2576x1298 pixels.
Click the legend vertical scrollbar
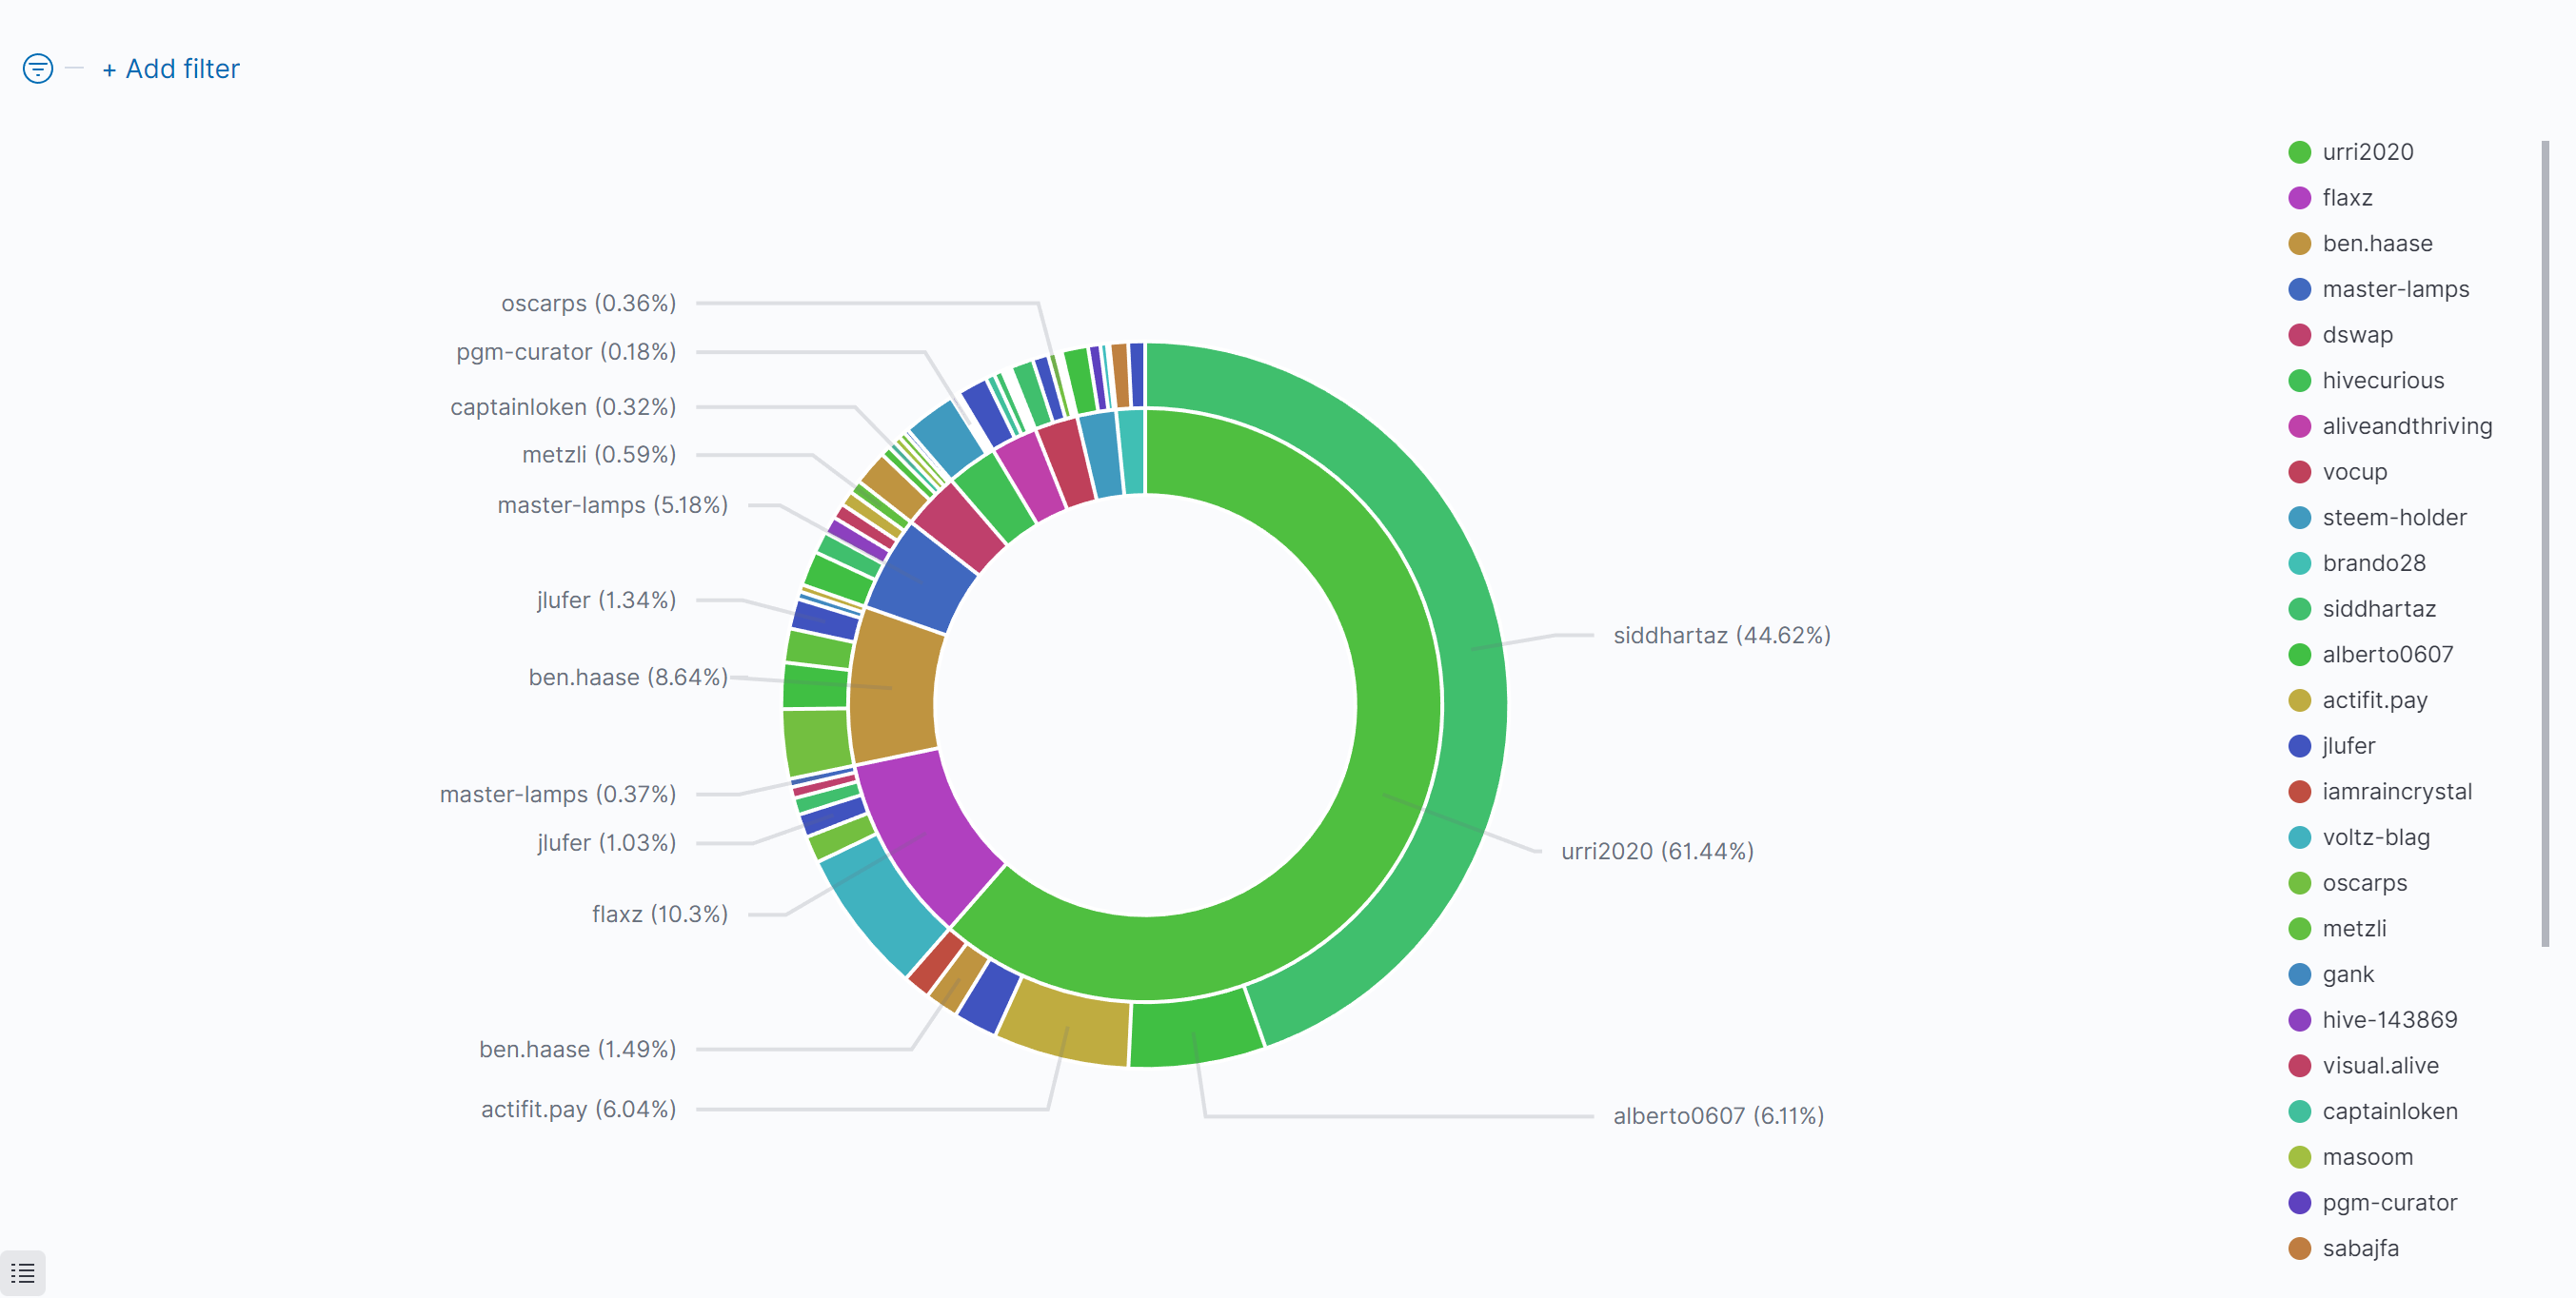tap(2545, 543)
